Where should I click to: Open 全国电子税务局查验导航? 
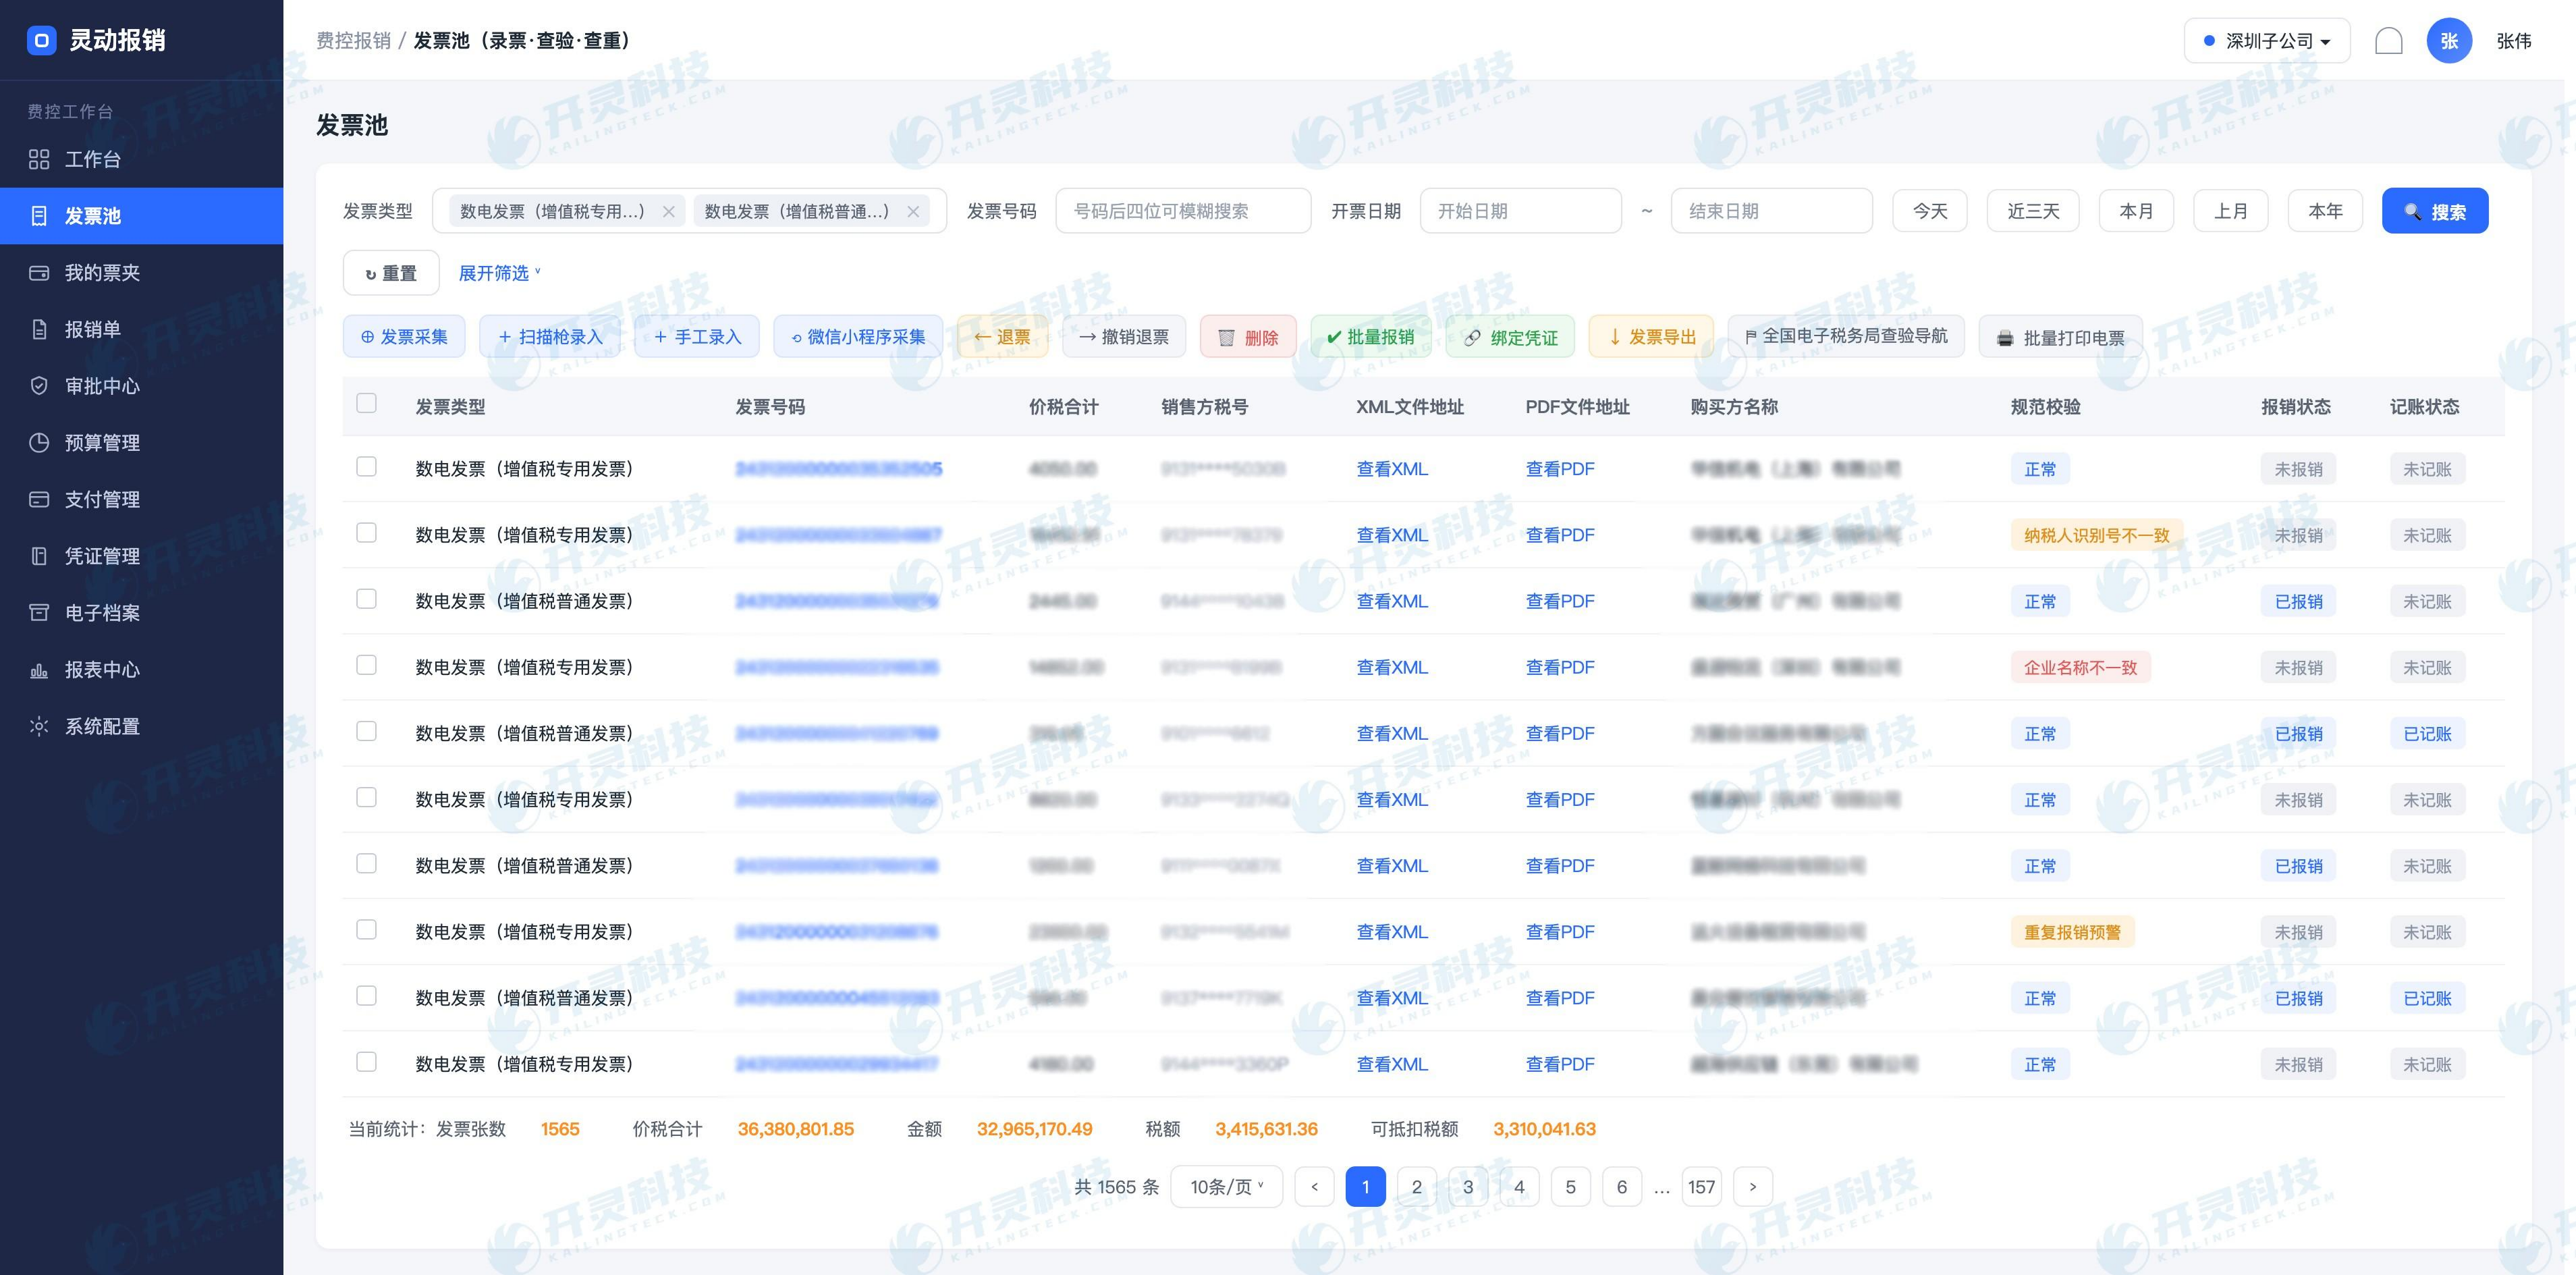1846,337
